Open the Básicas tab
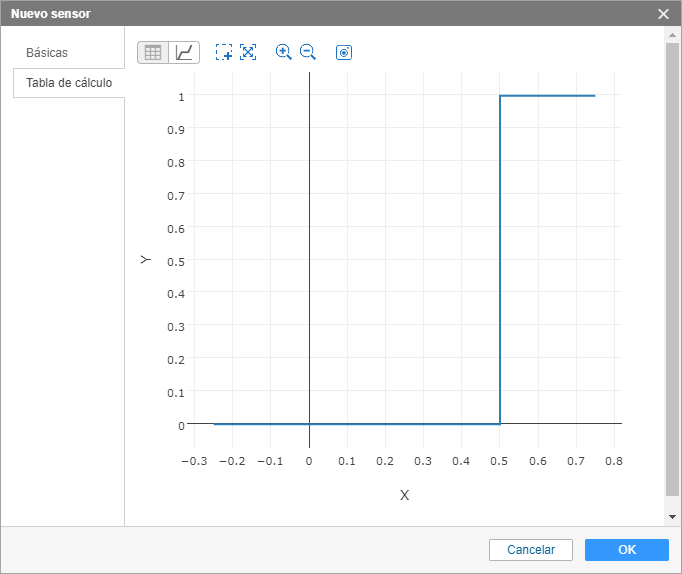Screen dimensions: 682x574 [47, 53]
